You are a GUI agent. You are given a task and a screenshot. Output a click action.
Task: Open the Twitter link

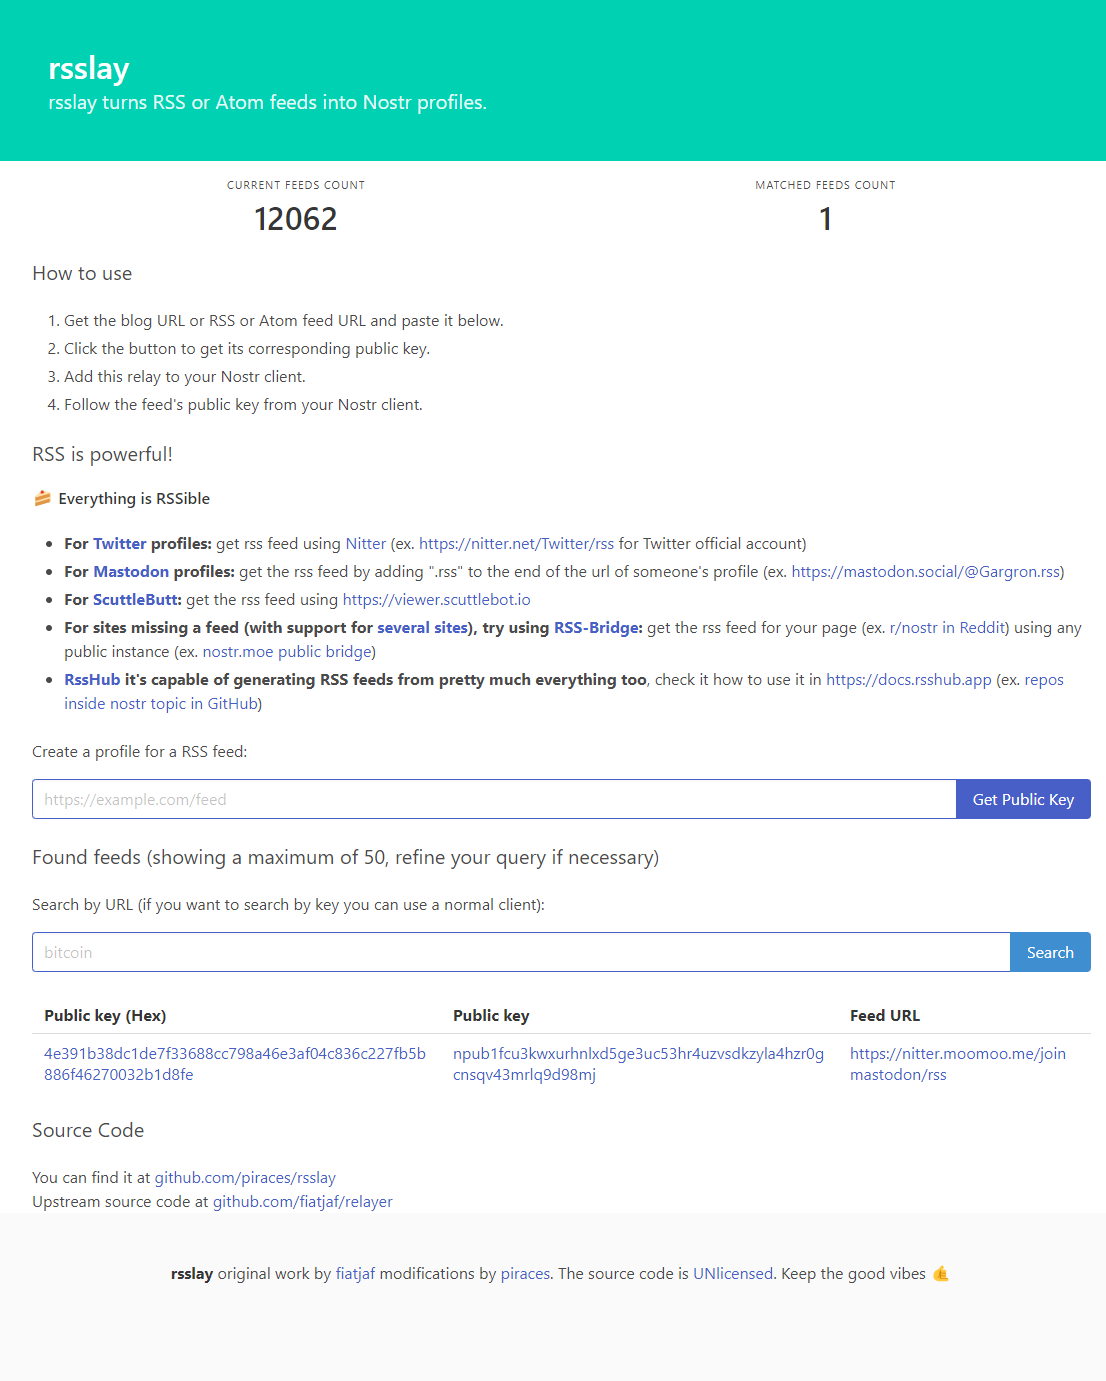(120, 544)
